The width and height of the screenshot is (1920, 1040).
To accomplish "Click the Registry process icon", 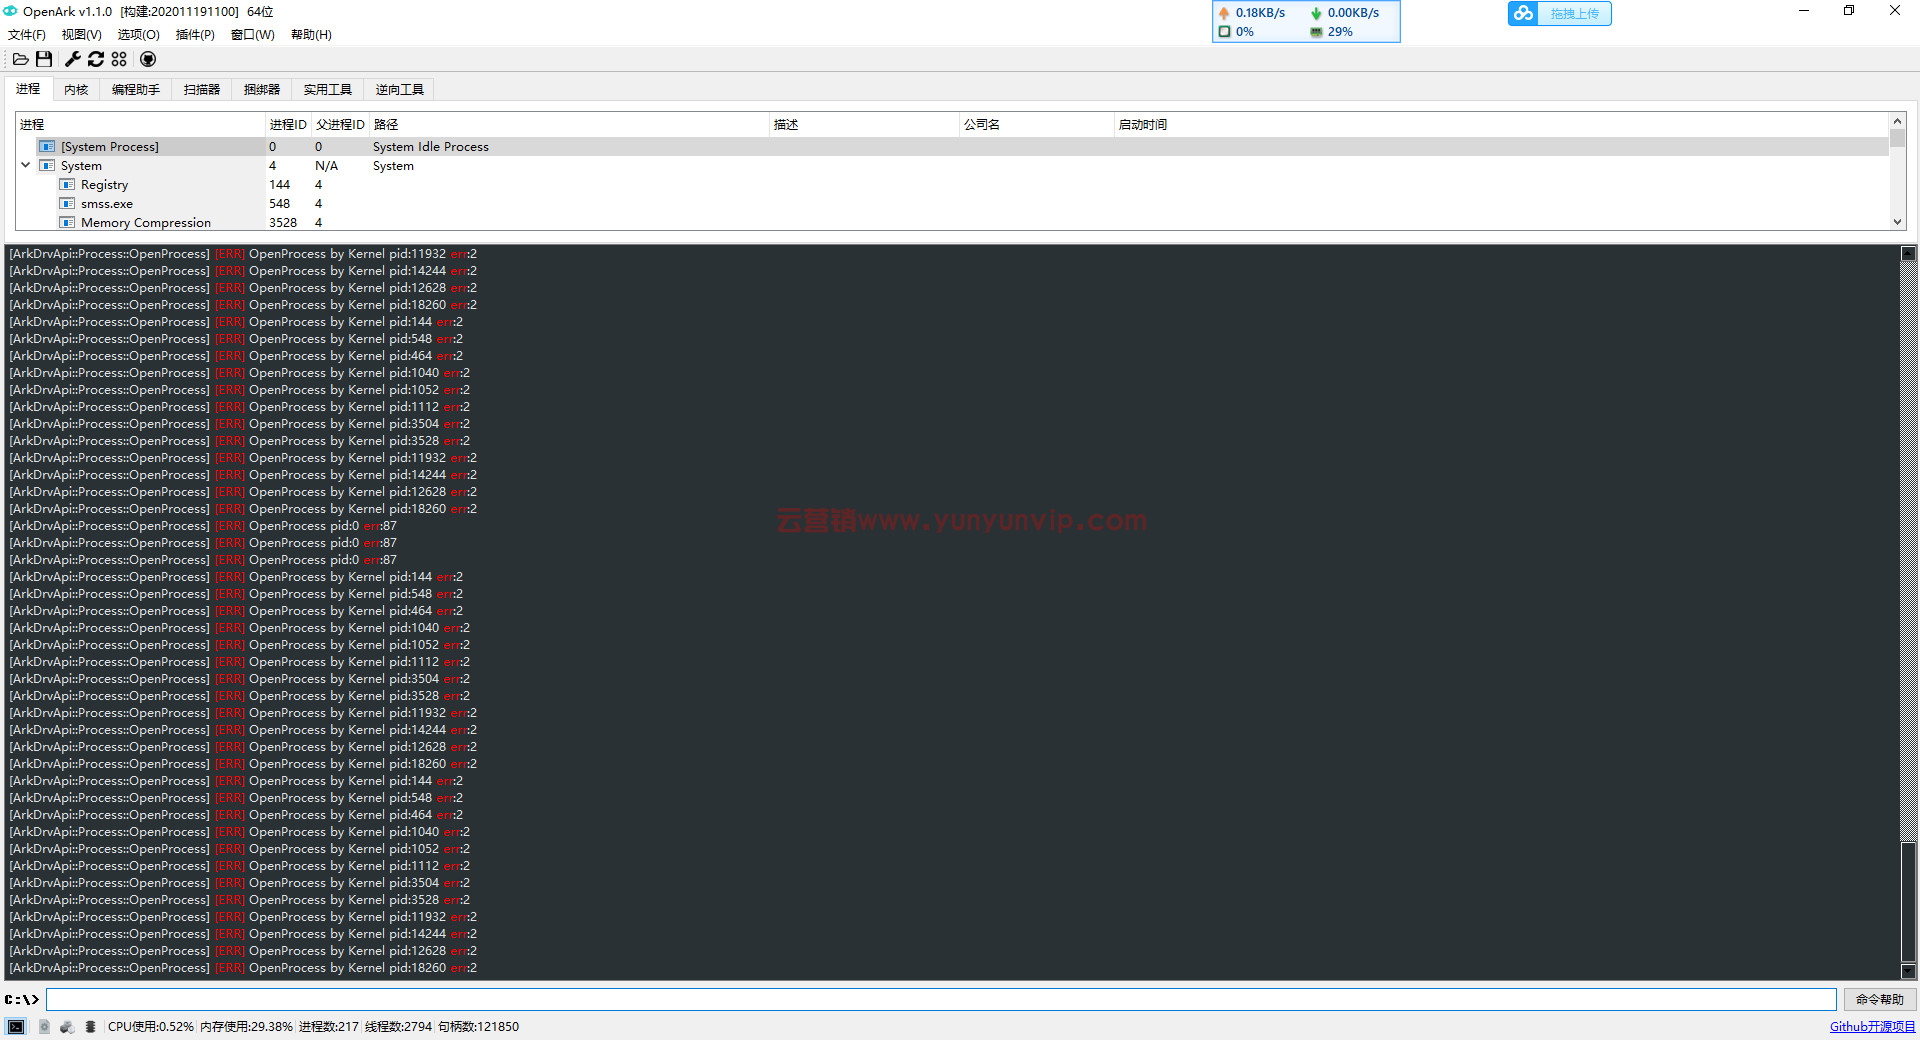I will pos(67,185).
